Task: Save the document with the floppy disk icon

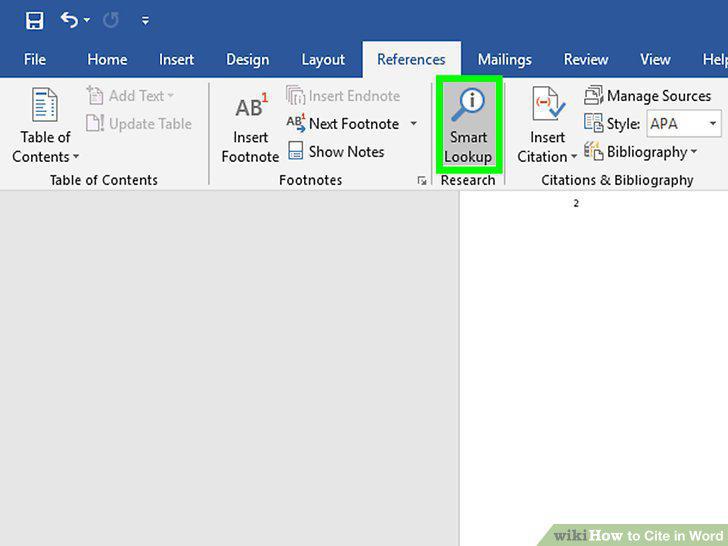Action: [x=34, y=20]
